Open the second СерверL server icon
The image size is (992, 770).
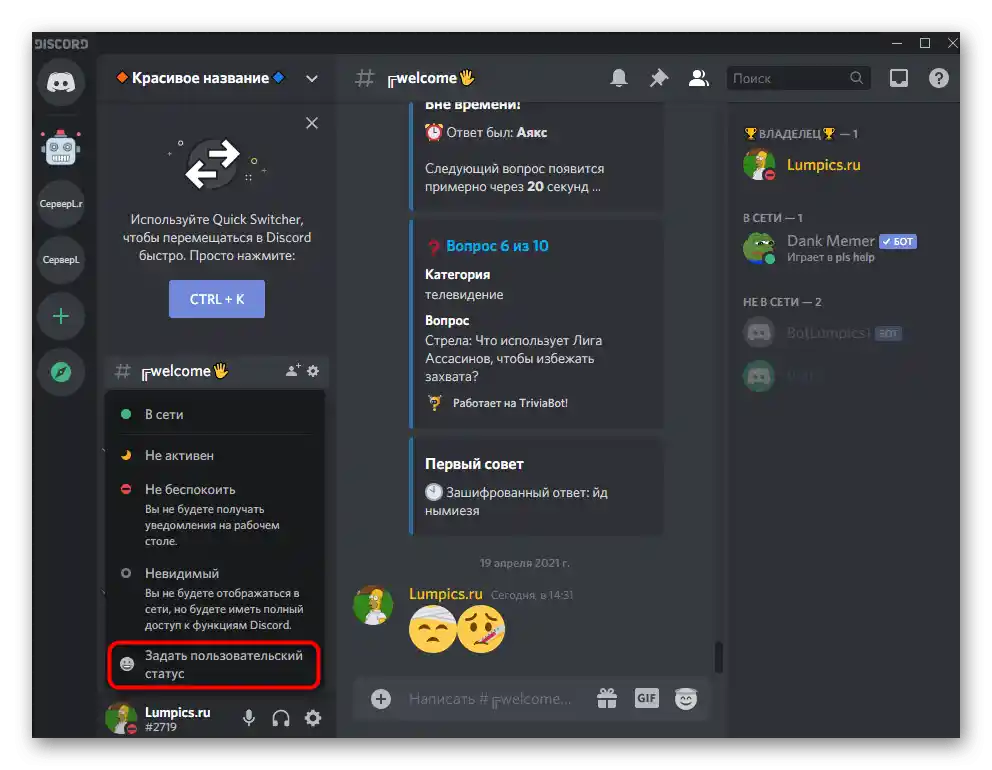pos(61,259)
